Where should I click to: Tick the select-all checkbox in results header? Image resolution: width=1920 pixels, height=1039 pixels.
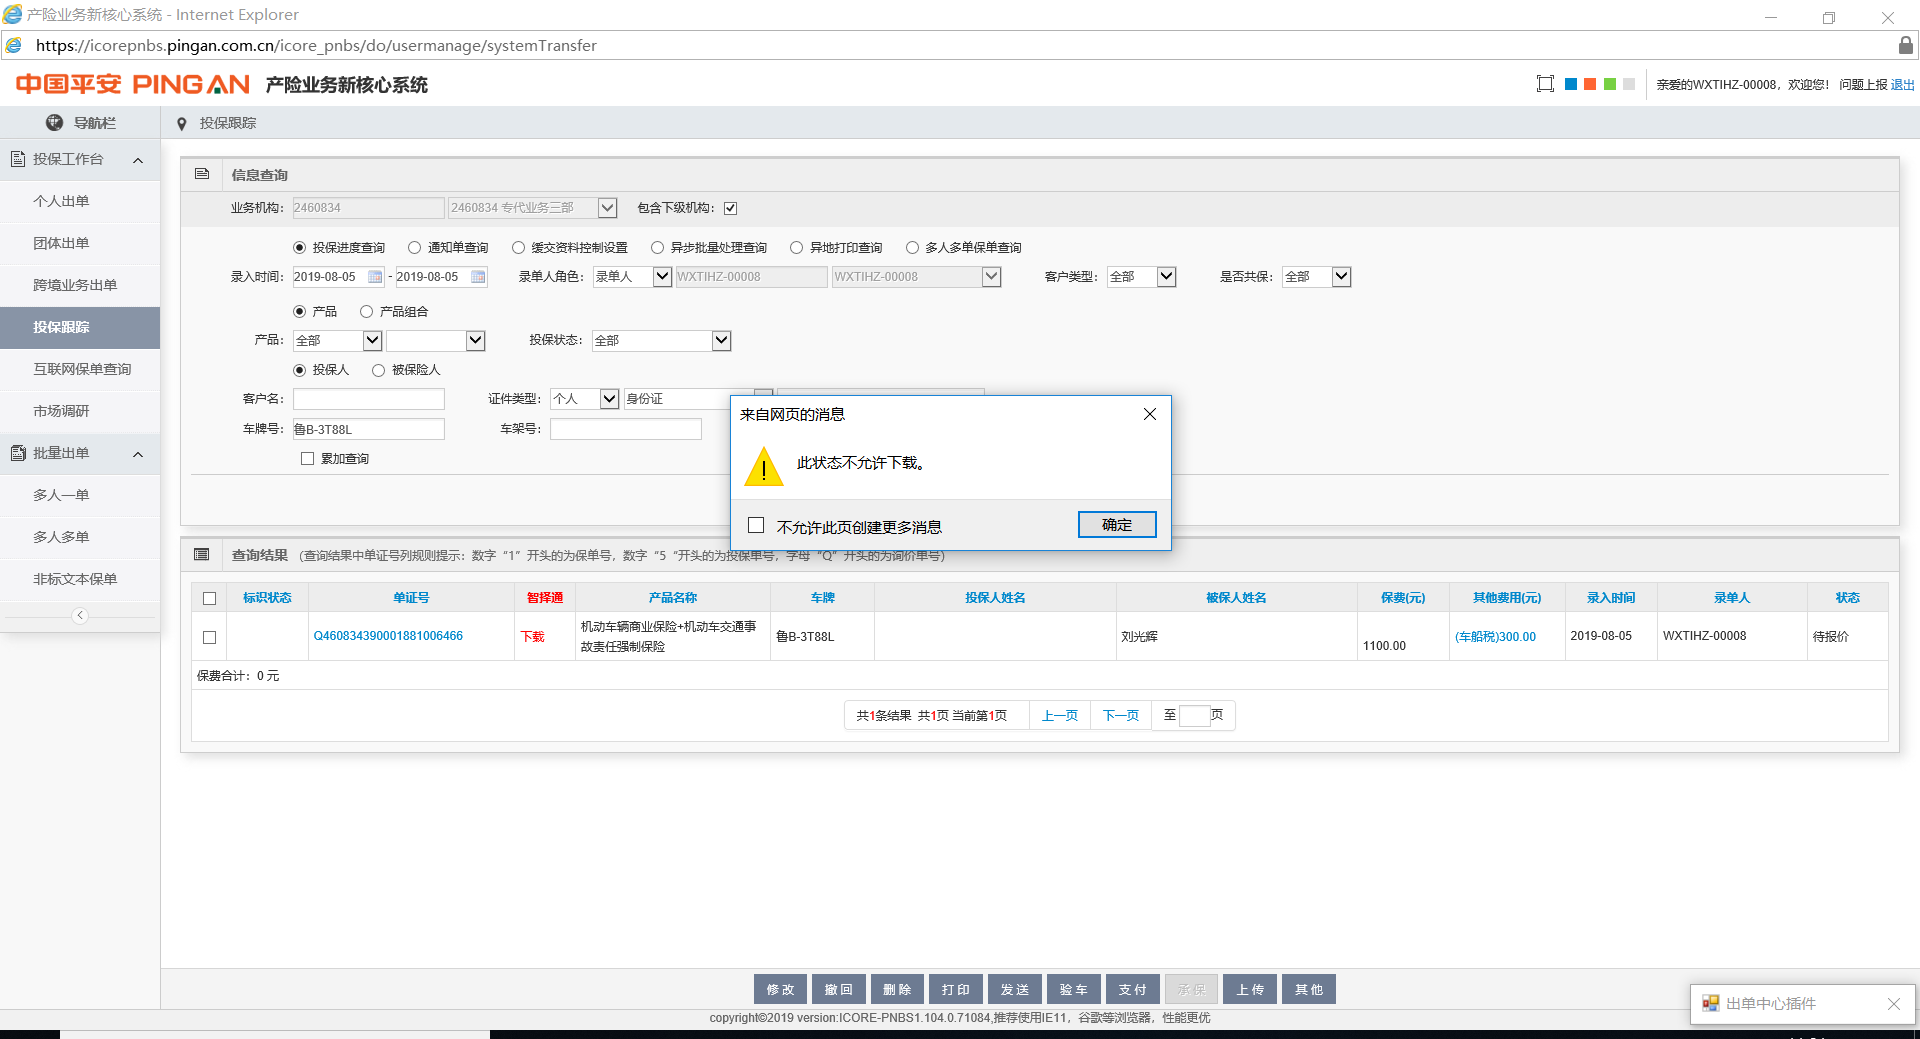[x=209, y=598]
